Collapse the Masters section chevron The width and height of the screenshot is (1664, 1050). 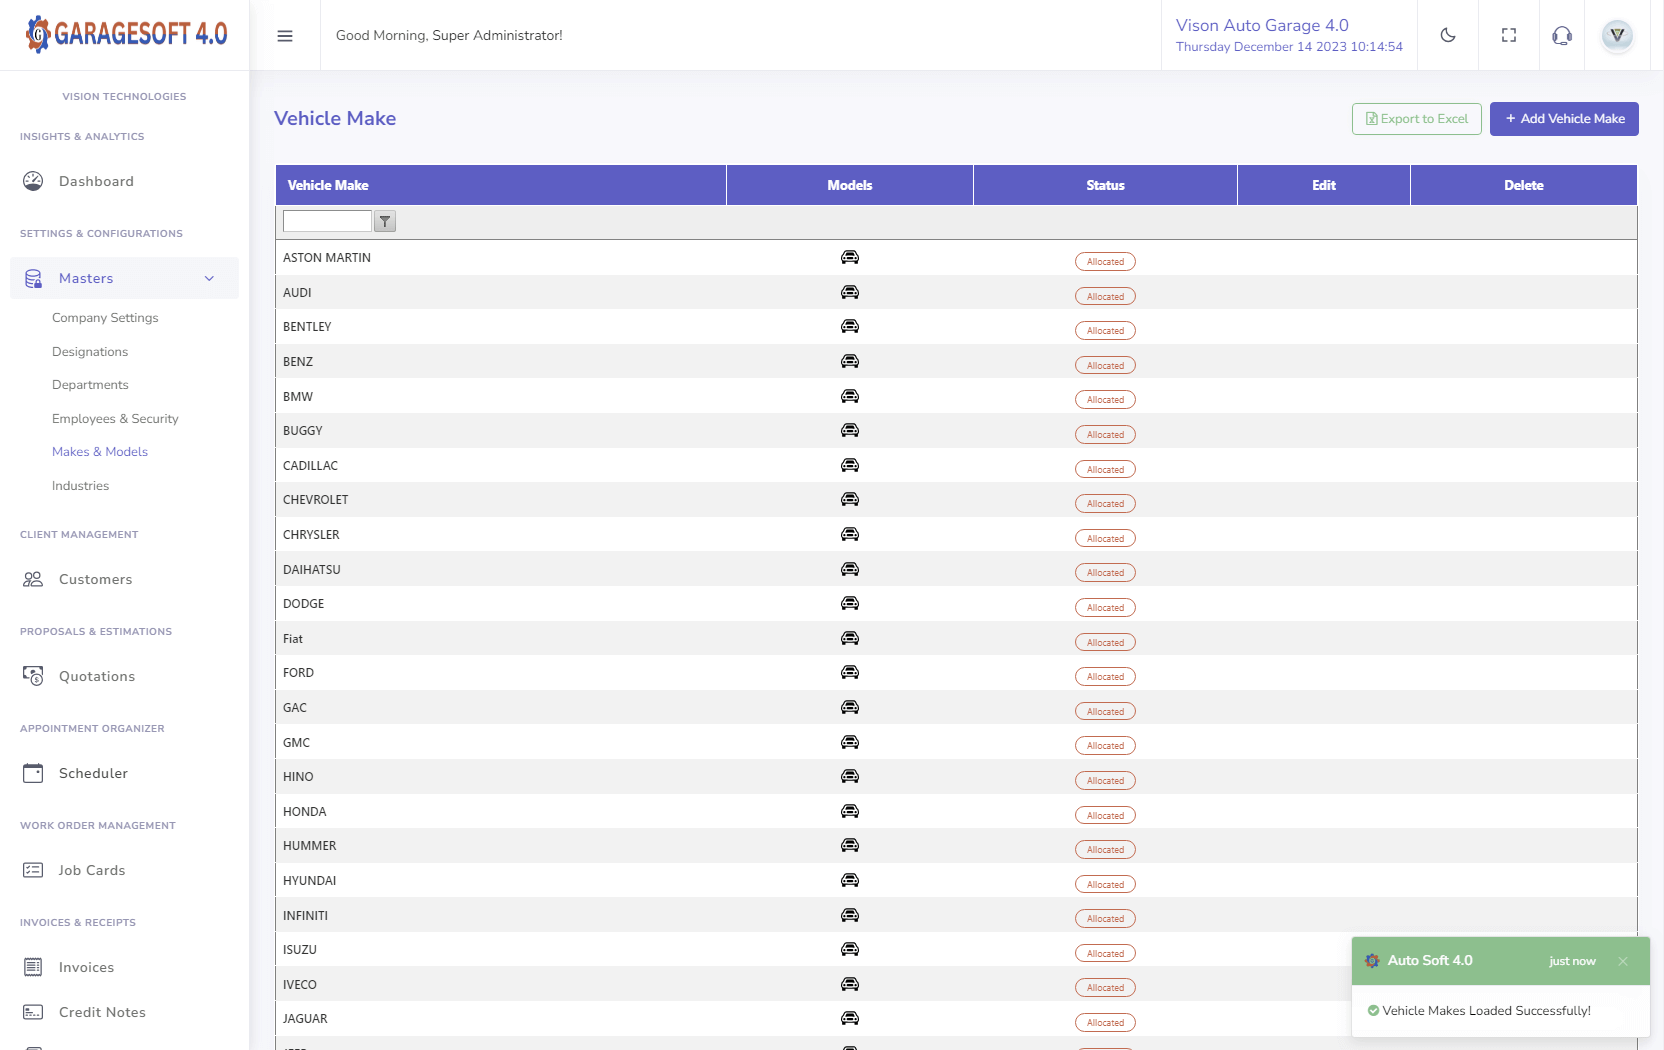[x=209, y=278]
